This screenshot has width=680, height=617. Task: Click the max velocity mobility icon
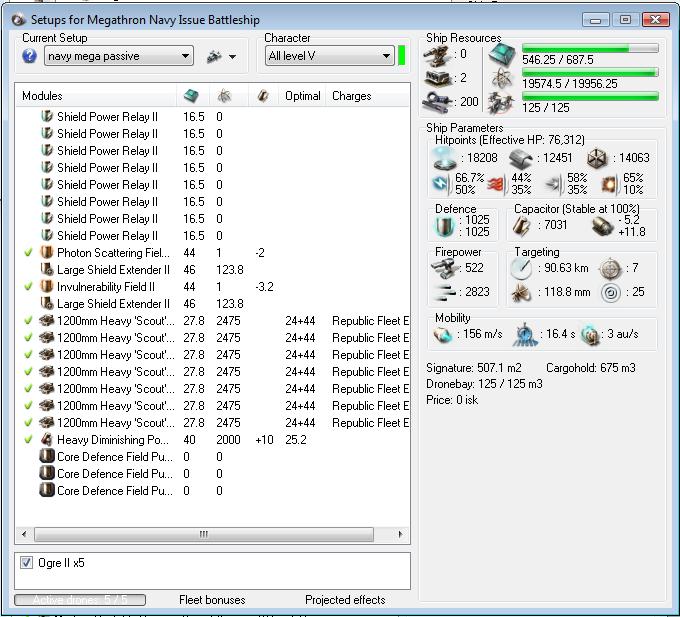tap(442, 334)
